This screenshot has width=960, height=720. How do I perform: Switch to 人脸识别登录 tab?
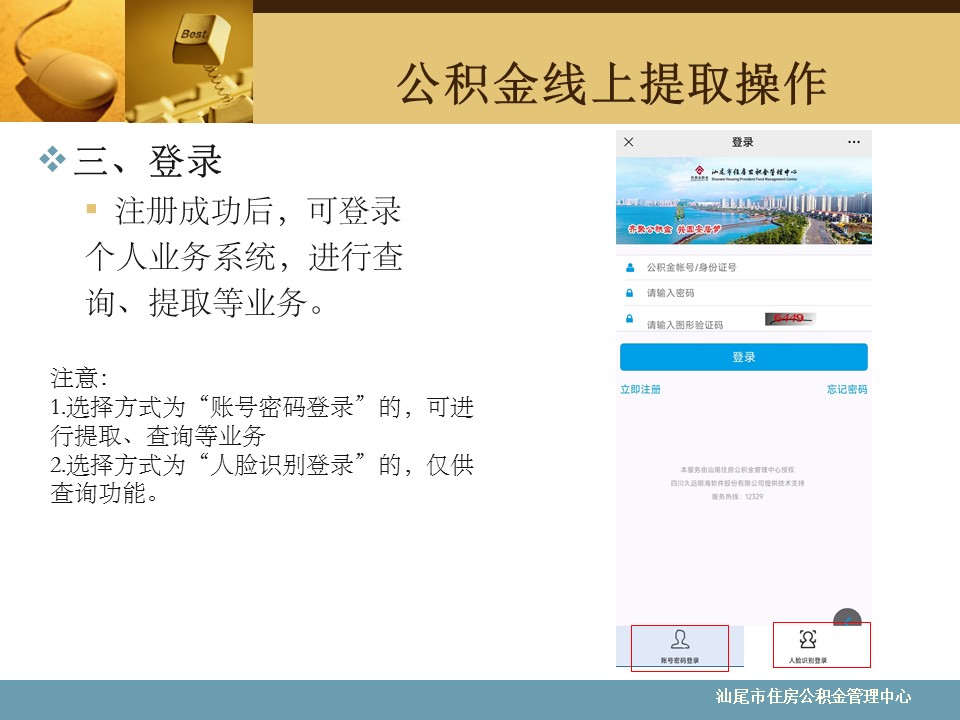click(x=808, y=646)
